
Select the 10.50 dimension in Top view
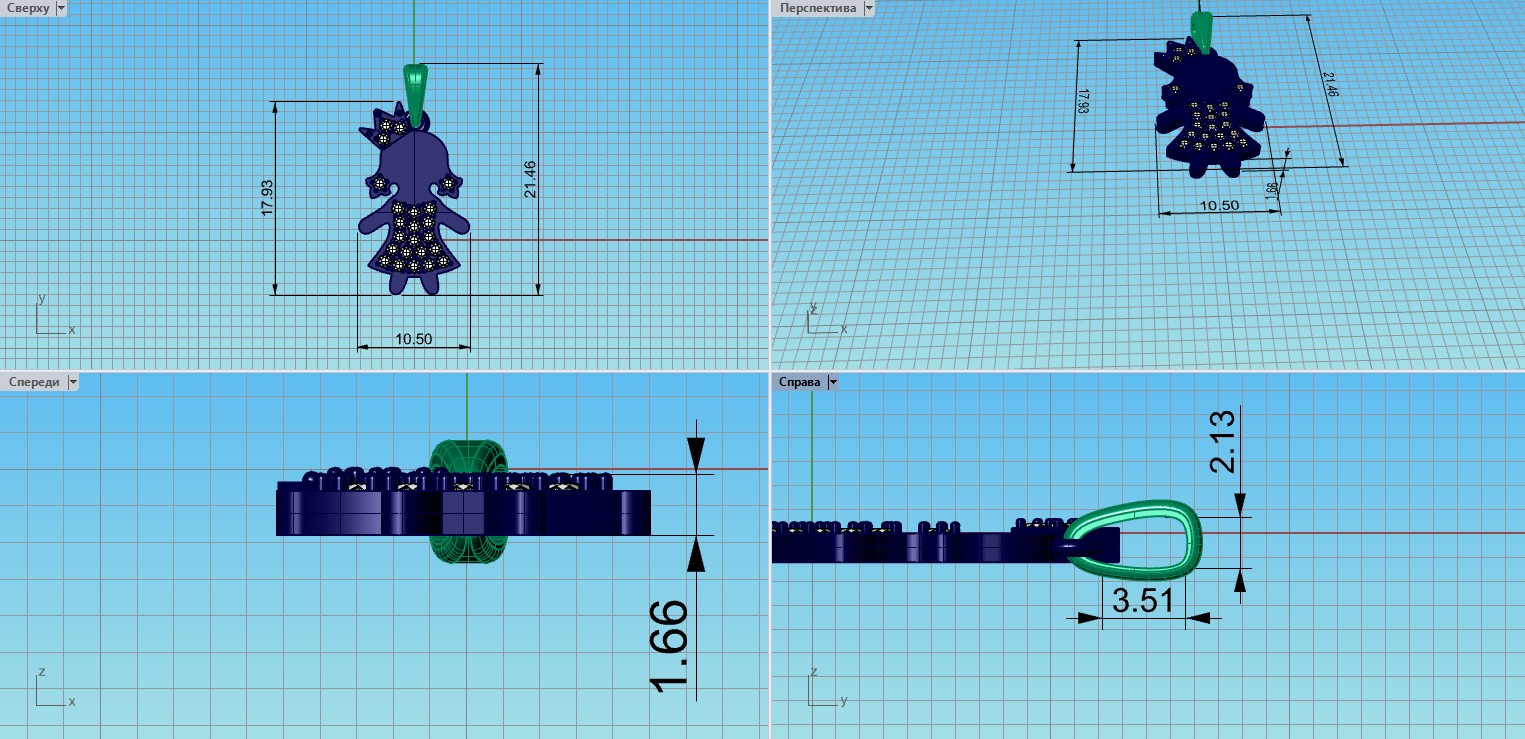tap(414, 339)
